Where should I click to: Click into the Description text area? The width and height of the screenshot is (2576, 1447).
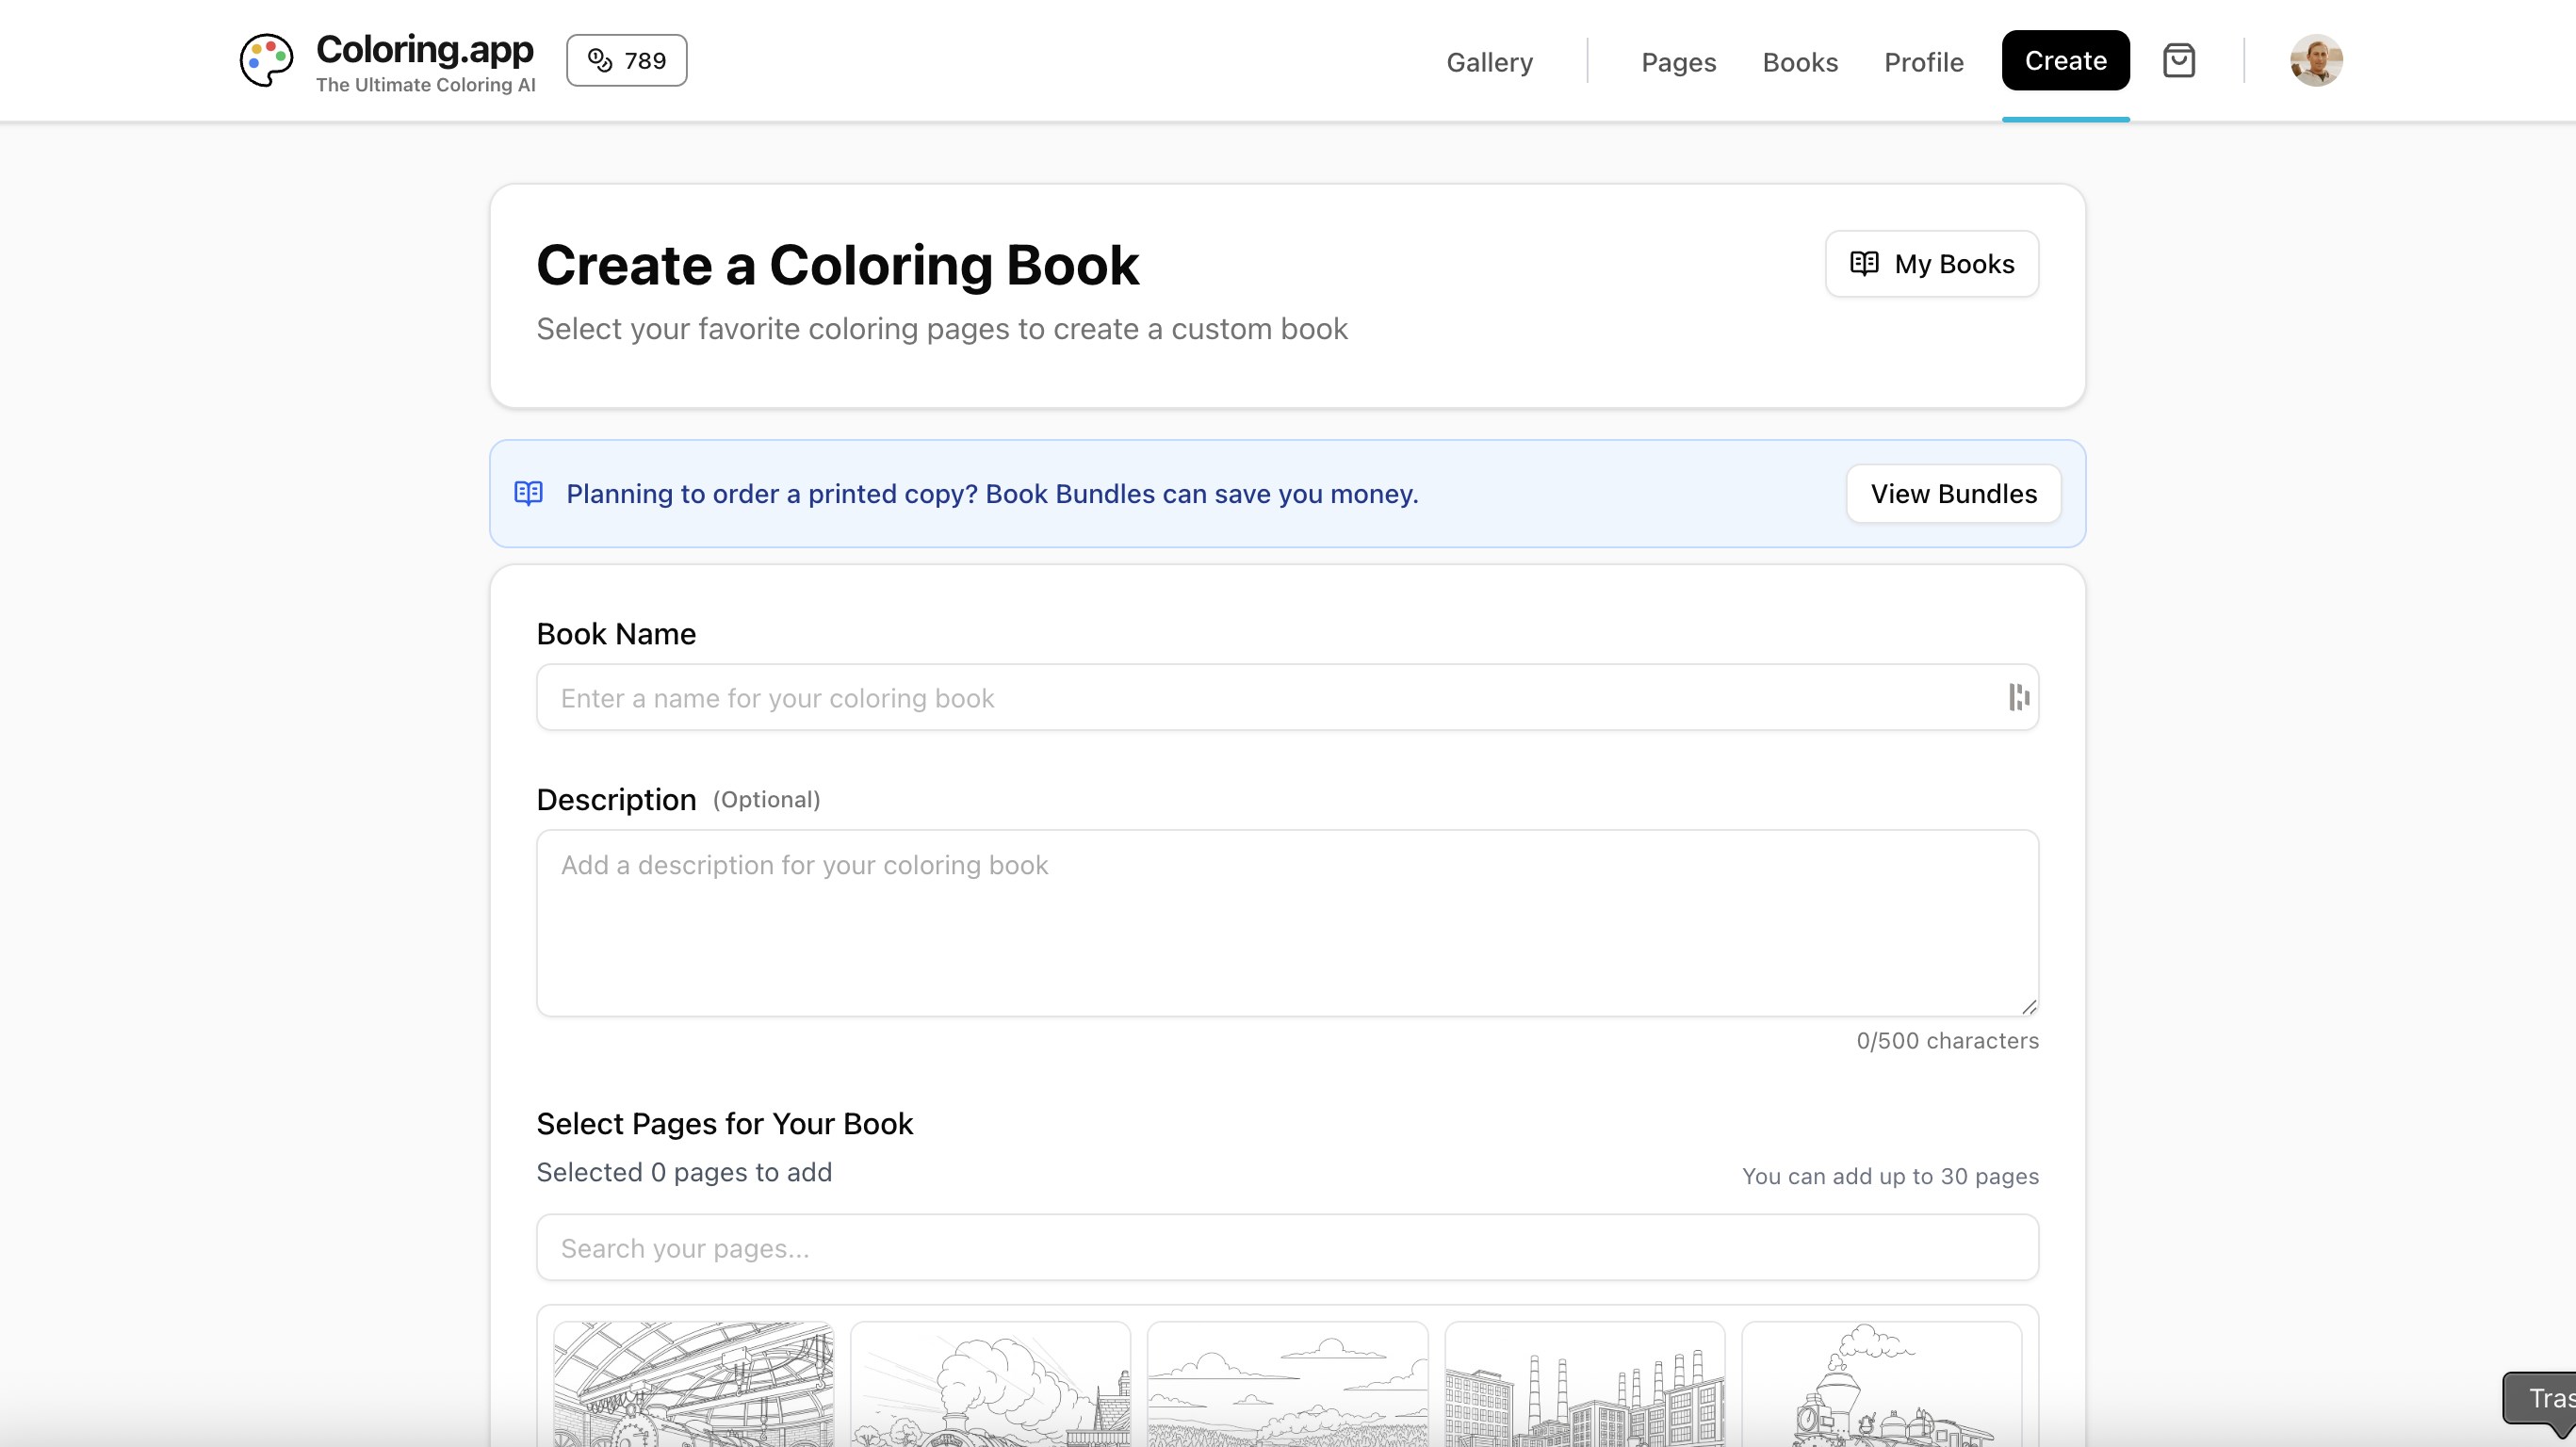pos(1286,922)
